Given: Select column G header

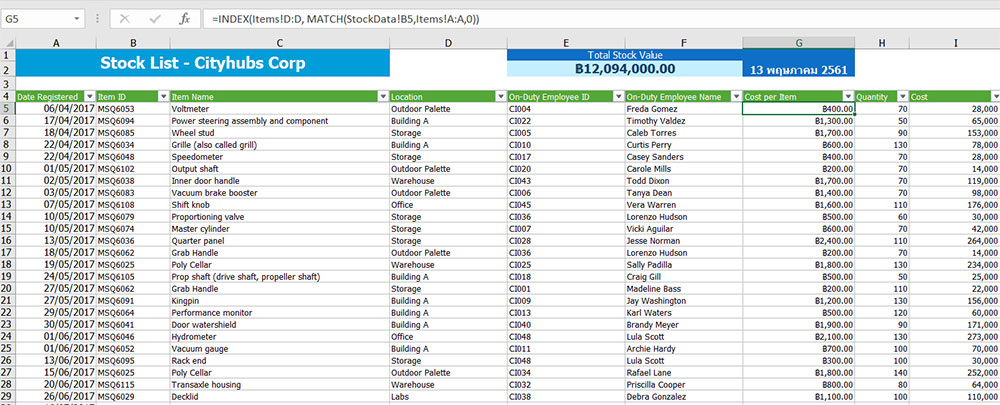Looking at the screenshot, I should [798, 43].
